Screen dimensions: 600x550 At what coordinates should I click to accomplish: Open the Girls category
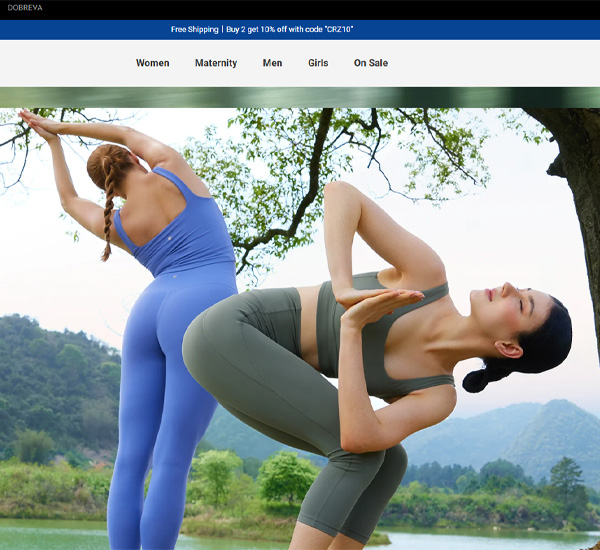point(318,63)
